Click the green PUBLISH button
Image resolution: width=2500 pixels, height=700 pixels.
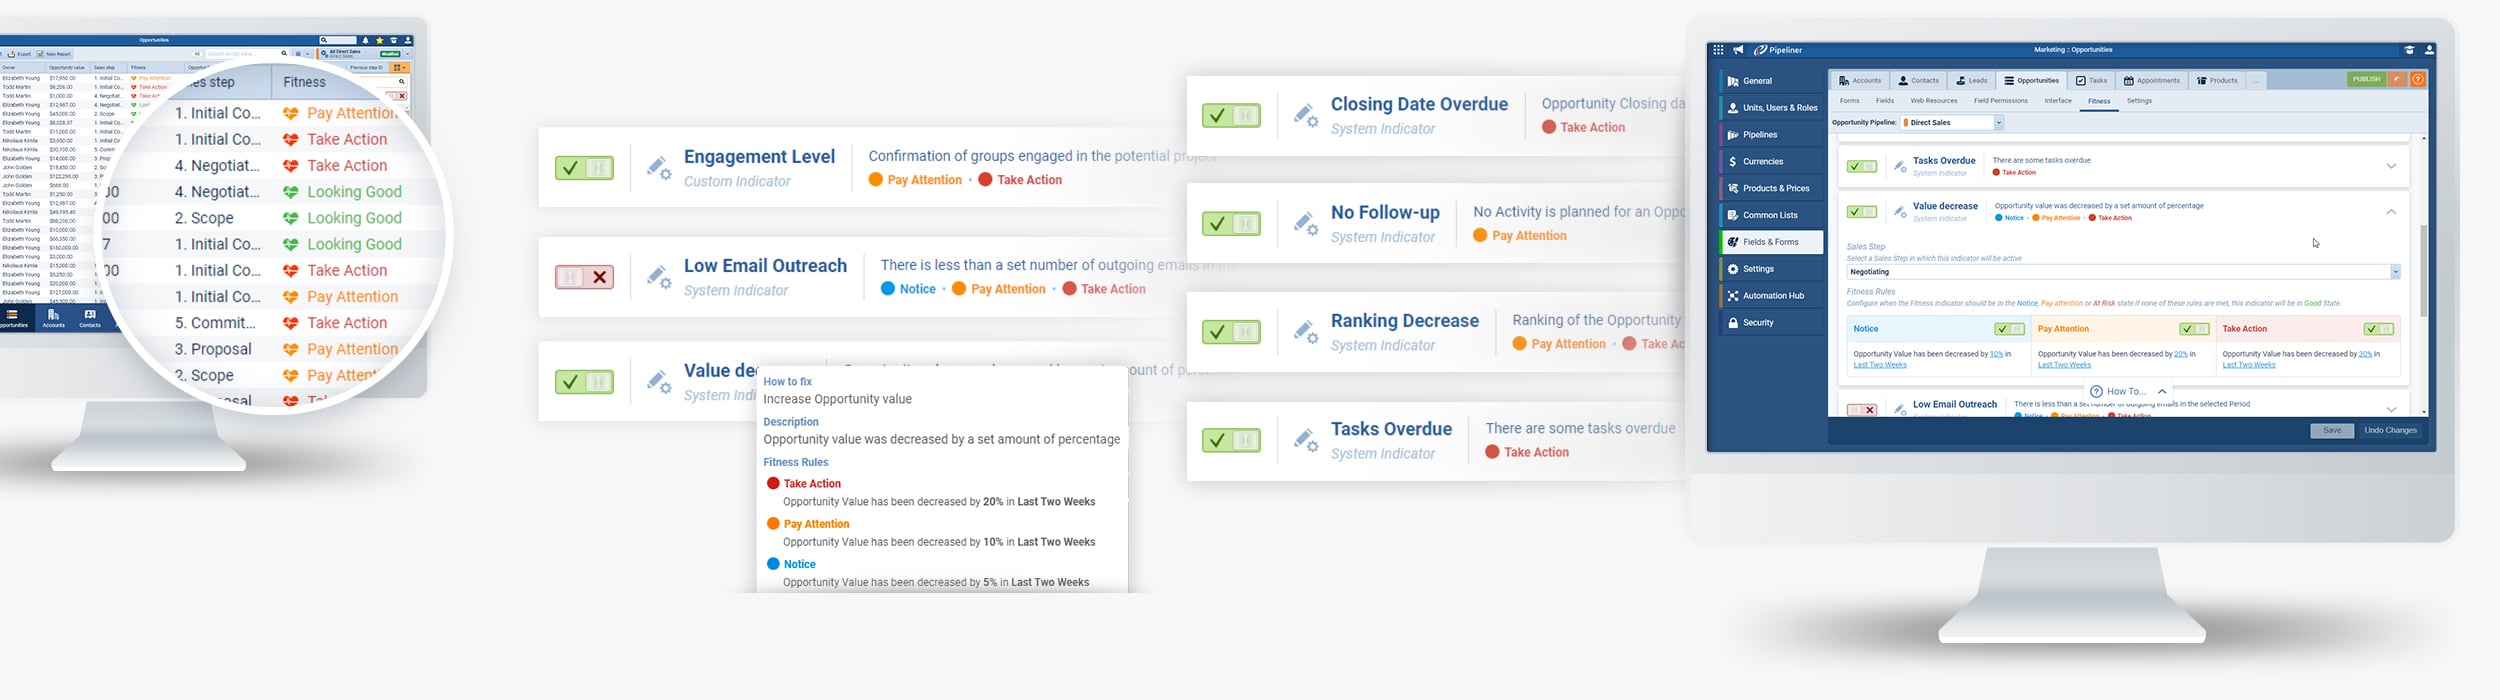click(2366, 80)
